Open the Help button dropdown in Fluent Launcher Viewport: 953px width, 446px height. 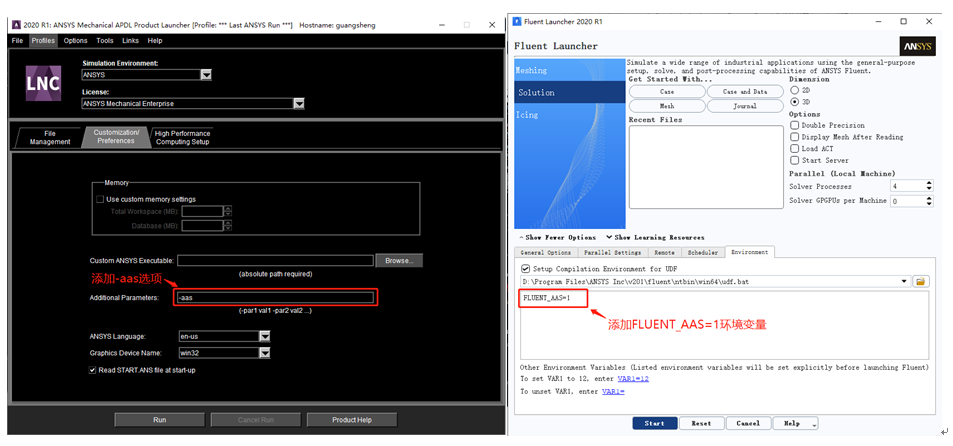[814, 424]
